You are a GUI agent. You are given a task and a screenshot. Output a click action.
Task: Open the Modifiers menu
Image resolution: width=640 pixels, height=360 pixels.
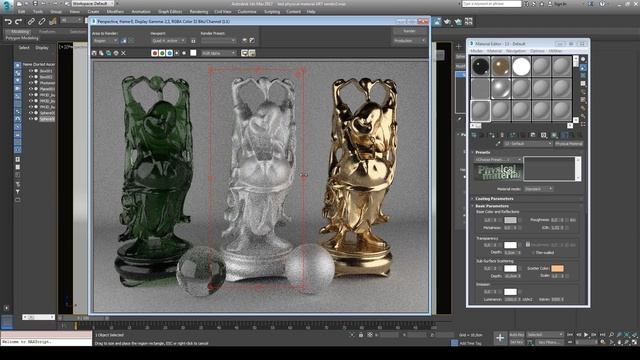(x=115, y=12)
